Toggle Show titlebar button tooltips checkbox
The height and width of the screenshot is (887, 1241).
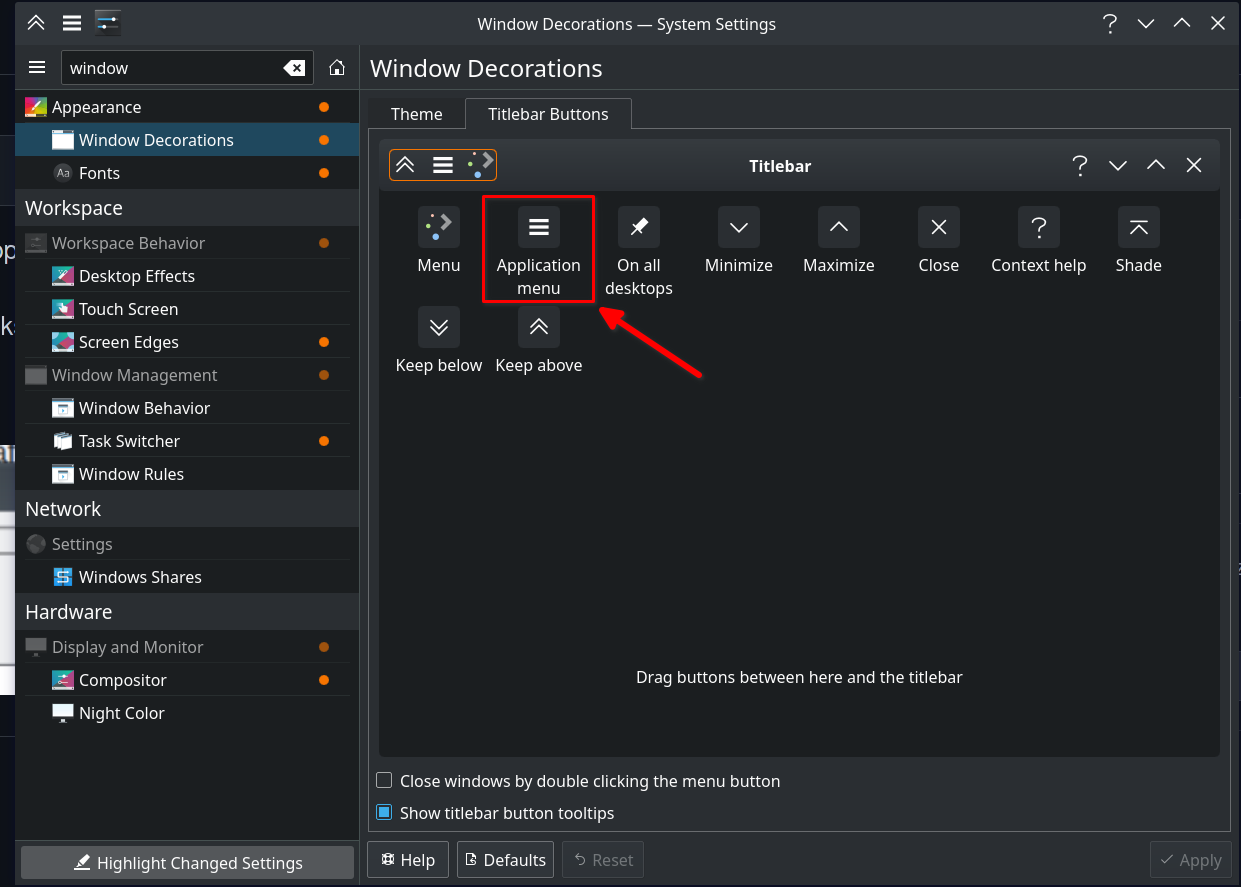pos(384,813)
